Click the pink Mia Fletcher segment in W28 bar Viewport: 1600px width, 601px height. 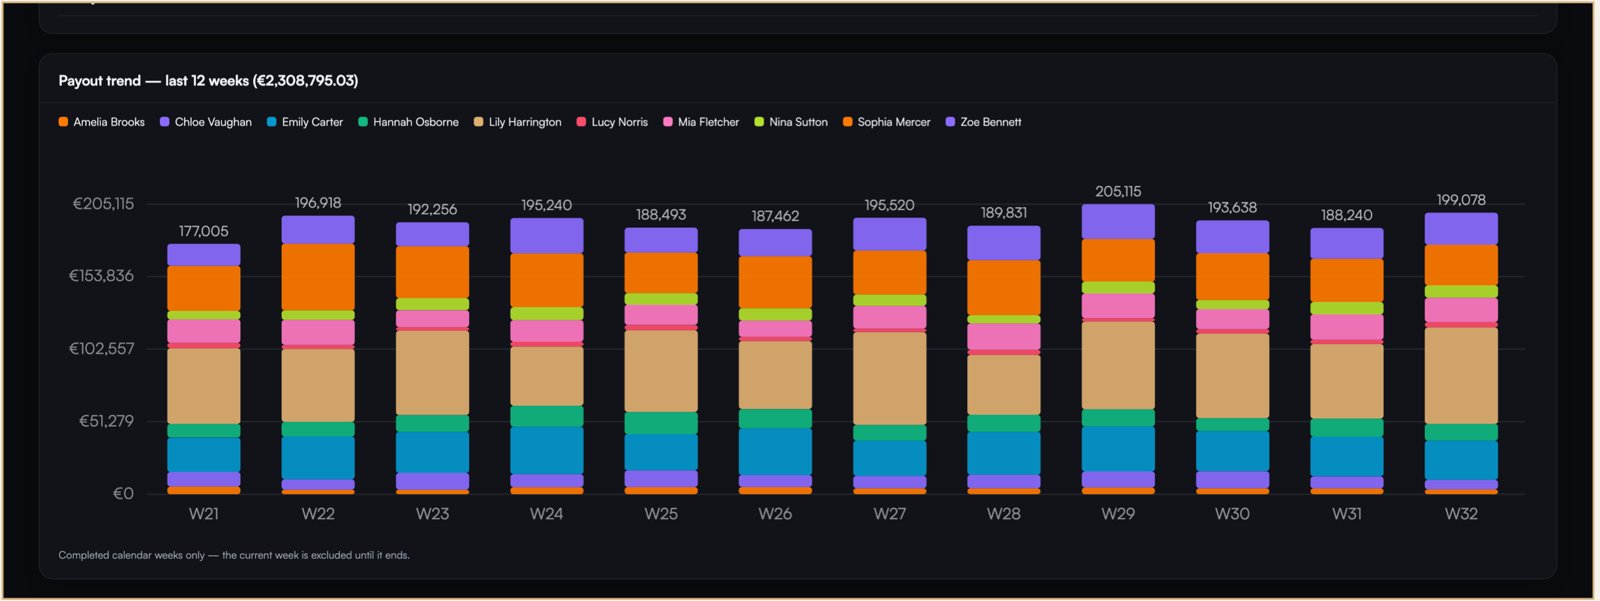[1004, 337]
